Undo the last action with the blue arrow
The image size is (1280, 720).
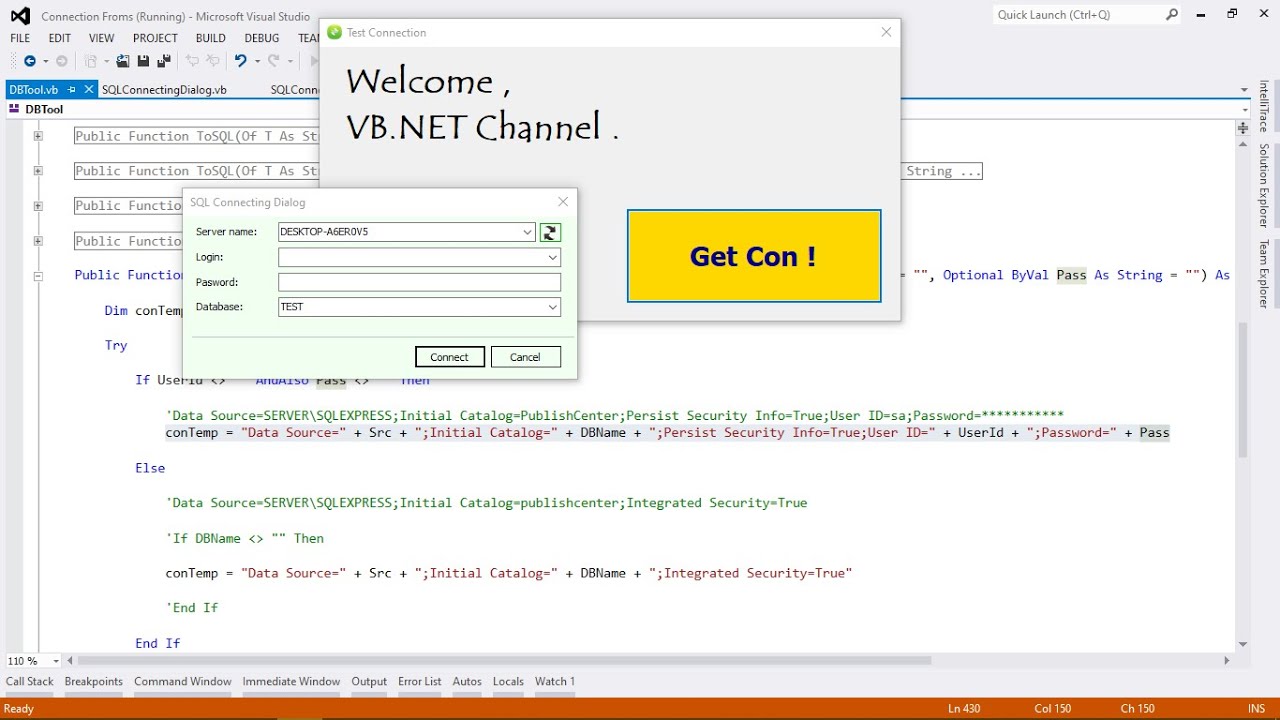(x=240, y=61)
